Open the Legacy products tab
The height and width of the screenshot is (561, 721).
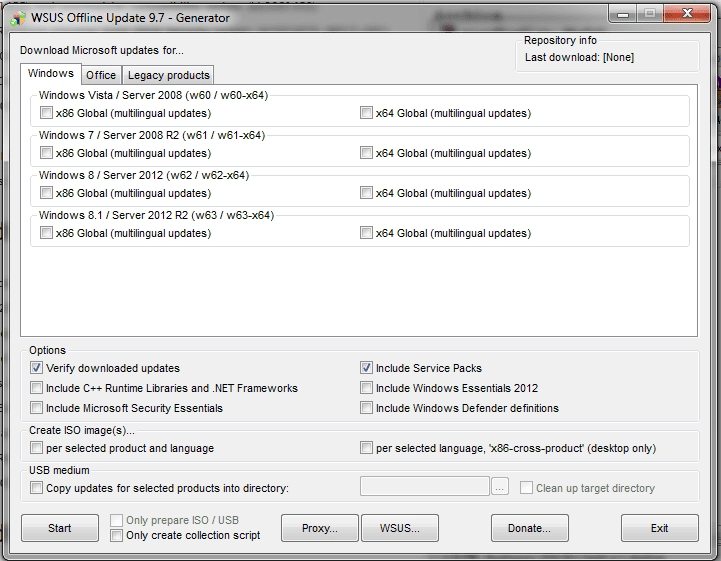click(168, 75)
